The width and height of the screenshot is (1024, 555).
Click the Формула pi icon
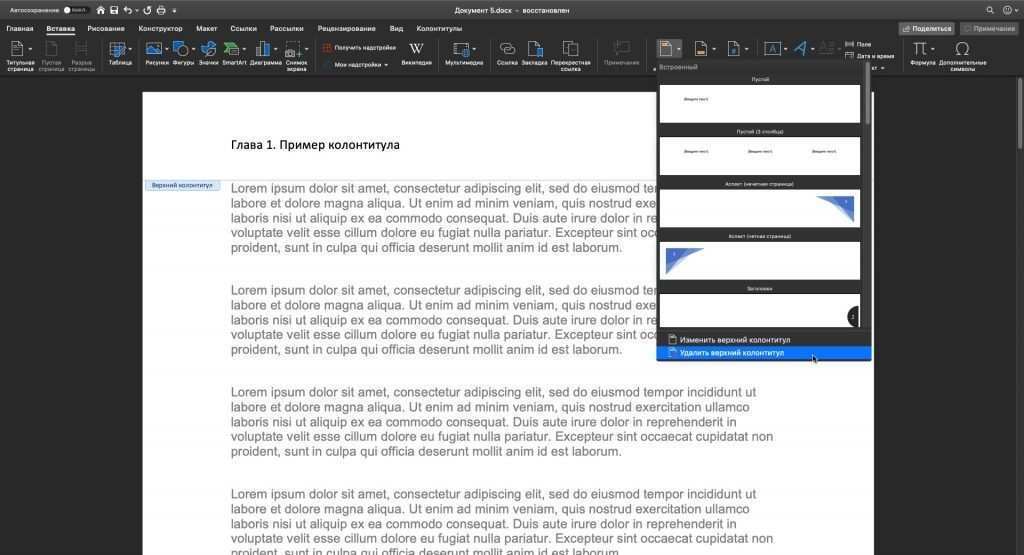920,49
